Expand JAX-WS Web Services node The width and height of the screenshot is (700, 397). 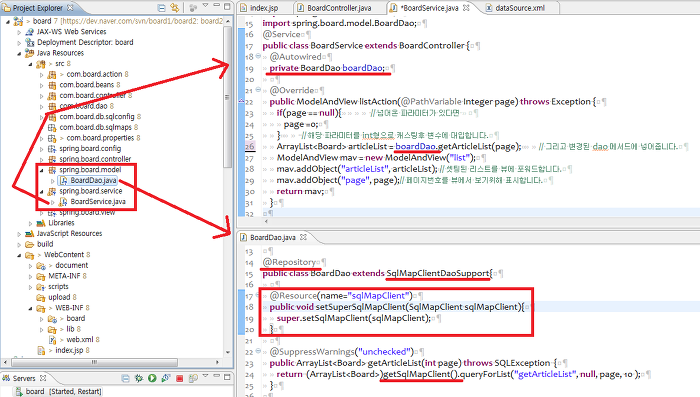(19, 32)
